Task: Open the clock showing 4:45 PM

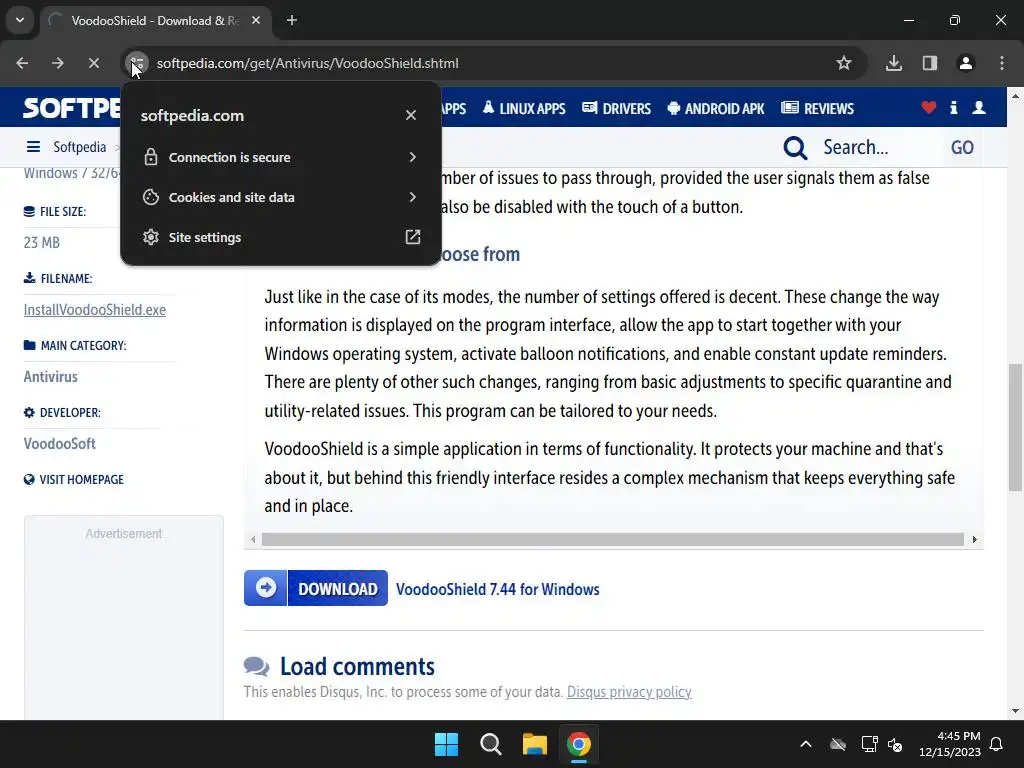Action: coord(950,744)
